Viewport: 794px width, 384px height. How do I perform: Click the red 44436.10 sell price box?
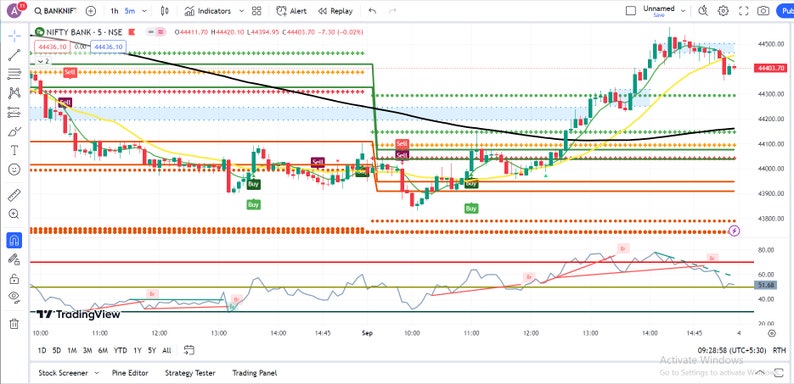coord(52,47)
